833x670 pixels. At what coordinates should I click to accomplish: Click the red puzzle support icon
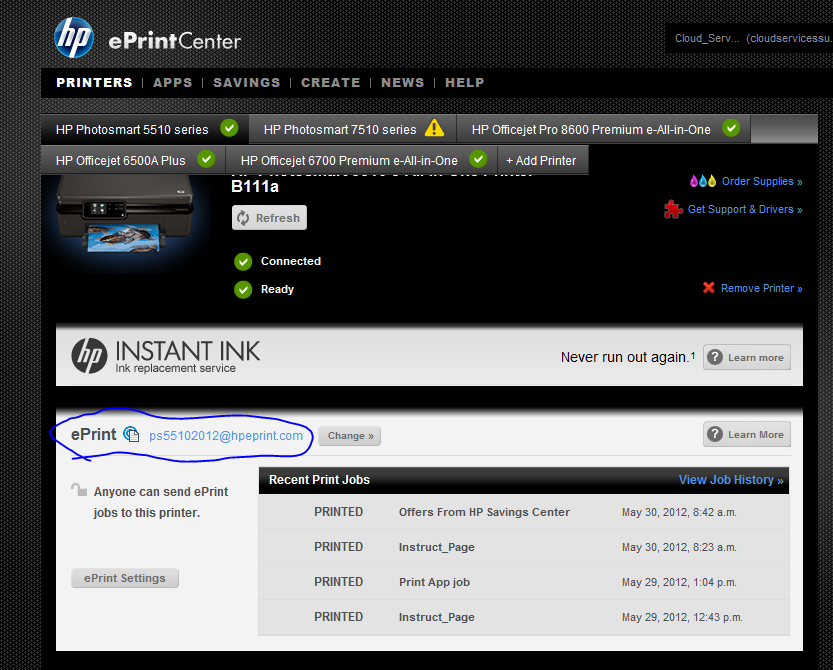point(673,209)
